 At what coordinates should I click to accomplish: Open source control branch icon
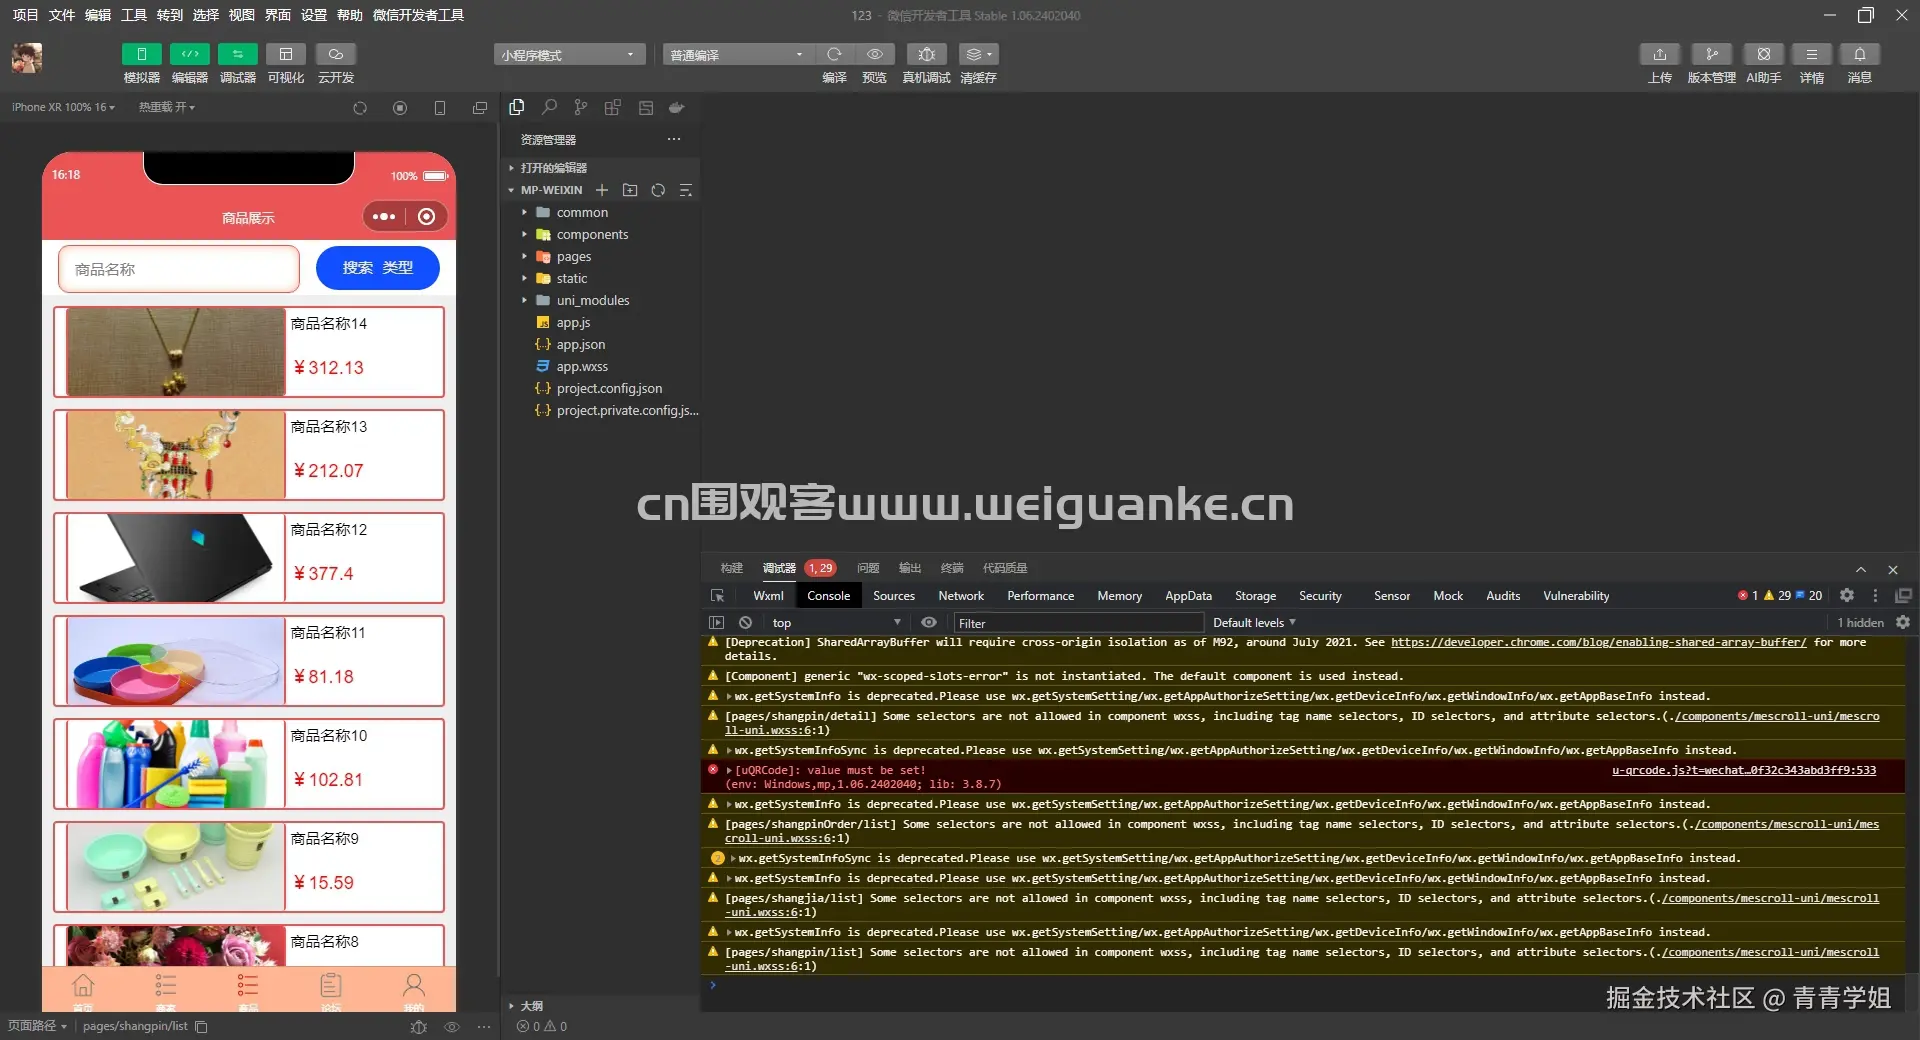click(x=581, y=107)
